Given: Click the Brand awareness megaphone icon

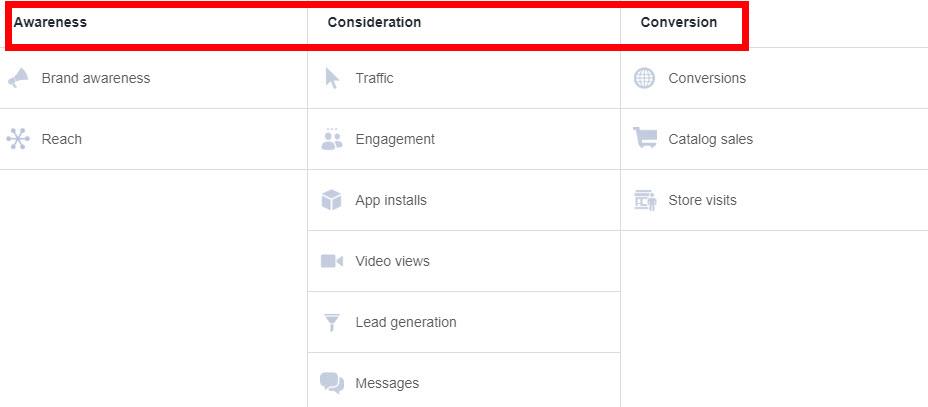Looking at the screenshot, I should [18, 78].
